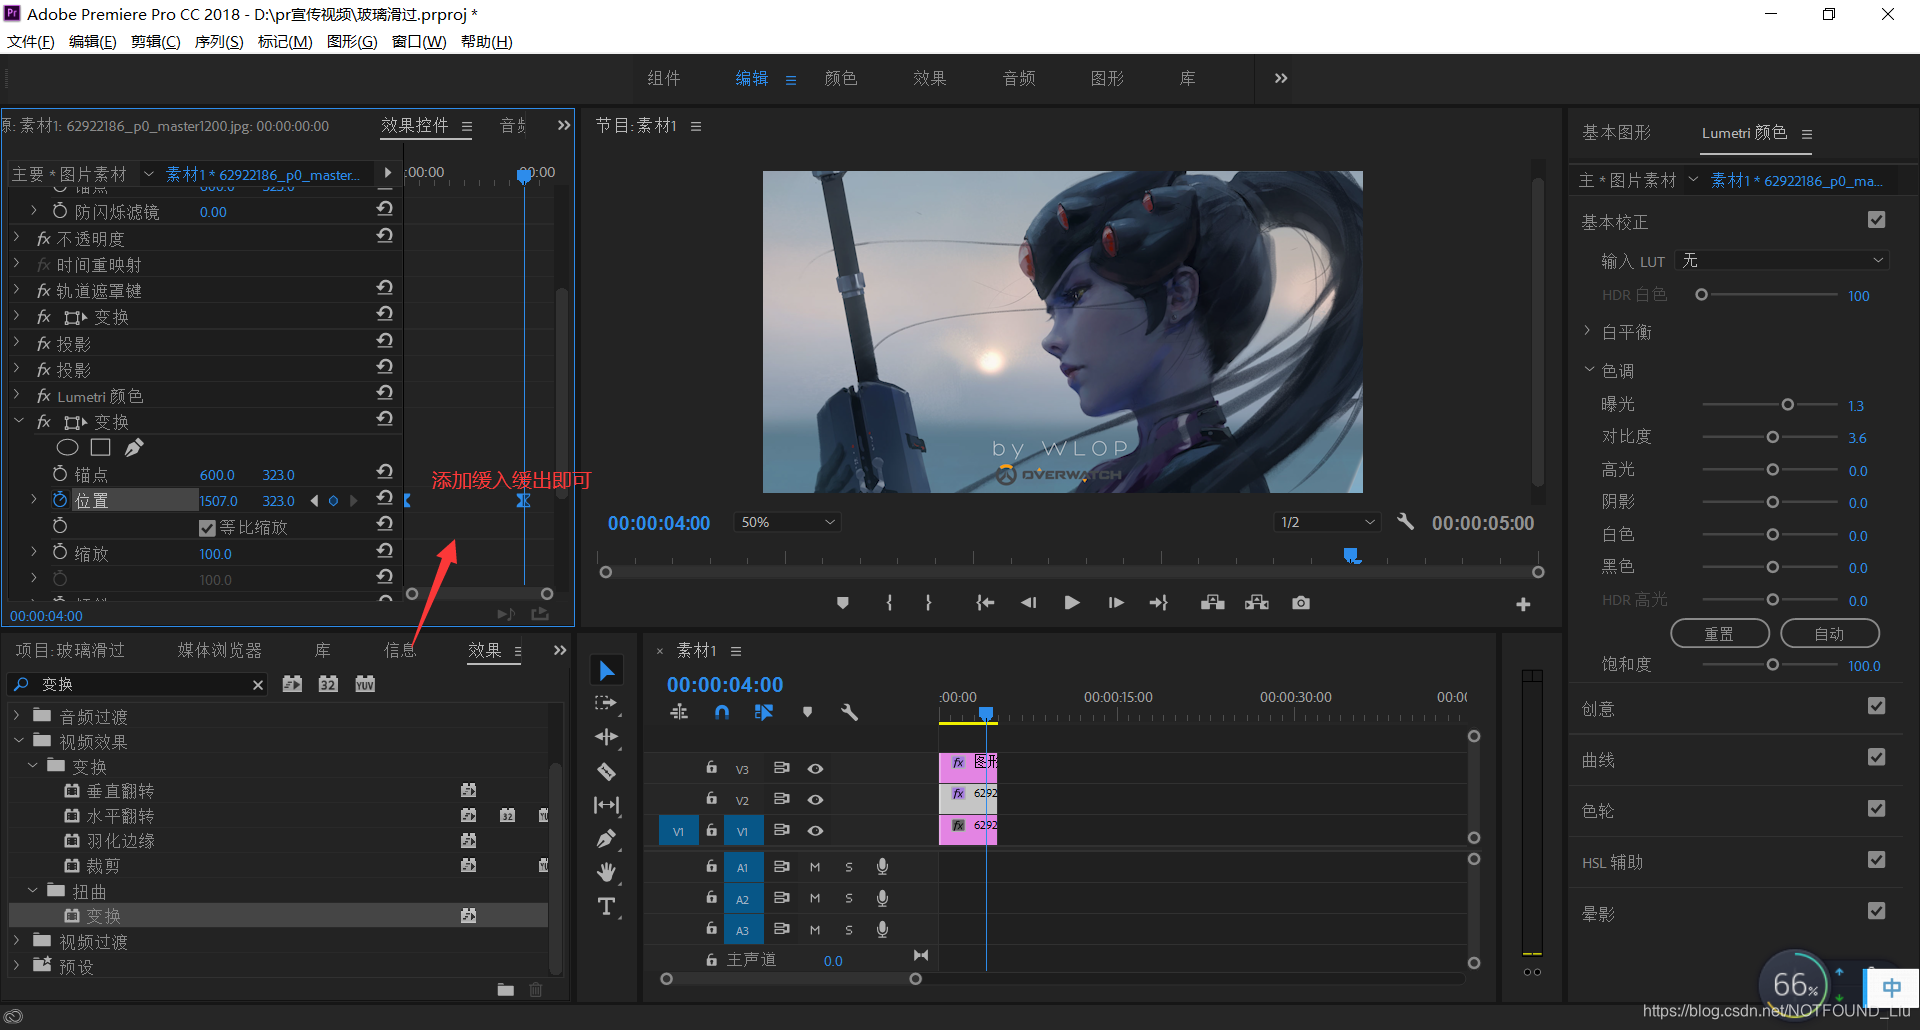This screenshot has height=1030, width=1920.
Task: Expand Lumetri 颜色 effect in effect controls
Action: (17, 396)
